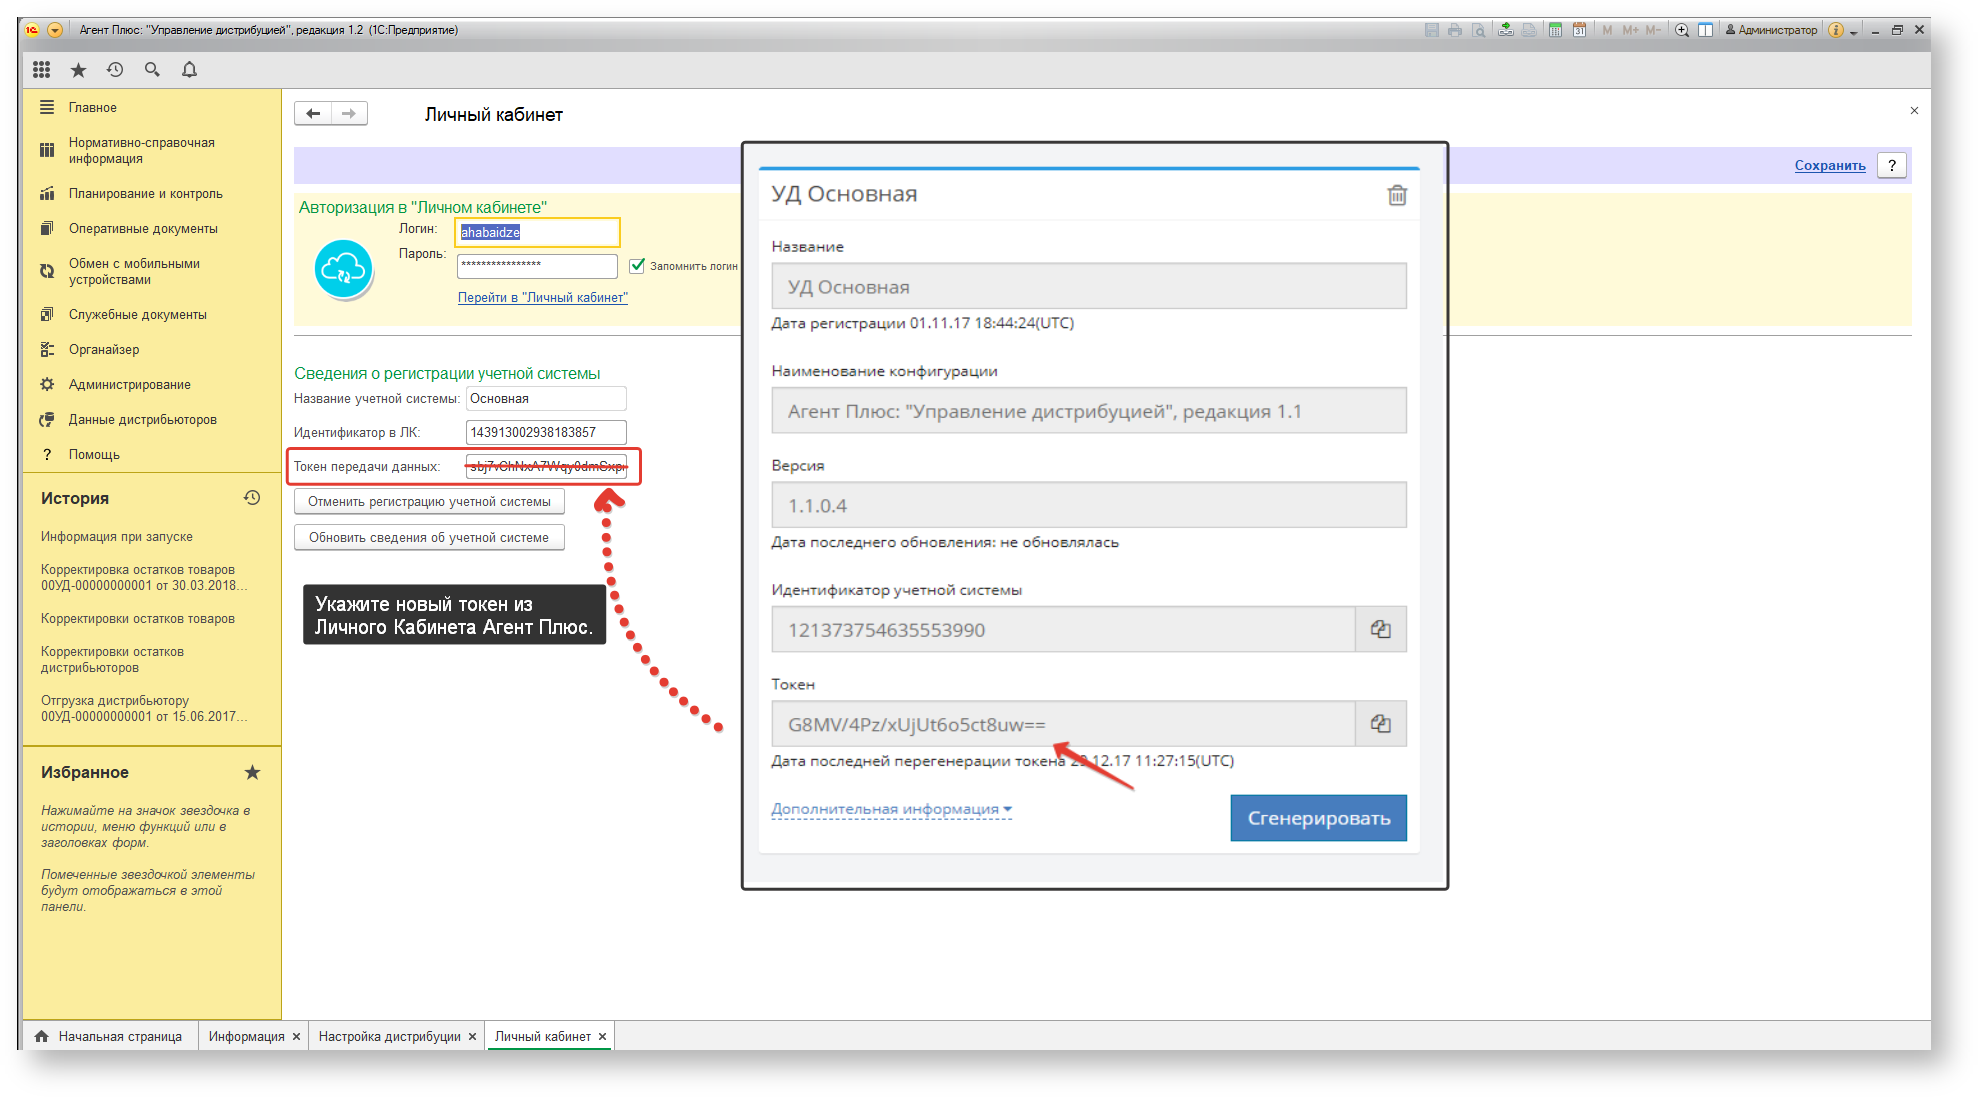Open the info icon in title bar
The image size is (1979, 1098).
click(x=1836, y=30)
